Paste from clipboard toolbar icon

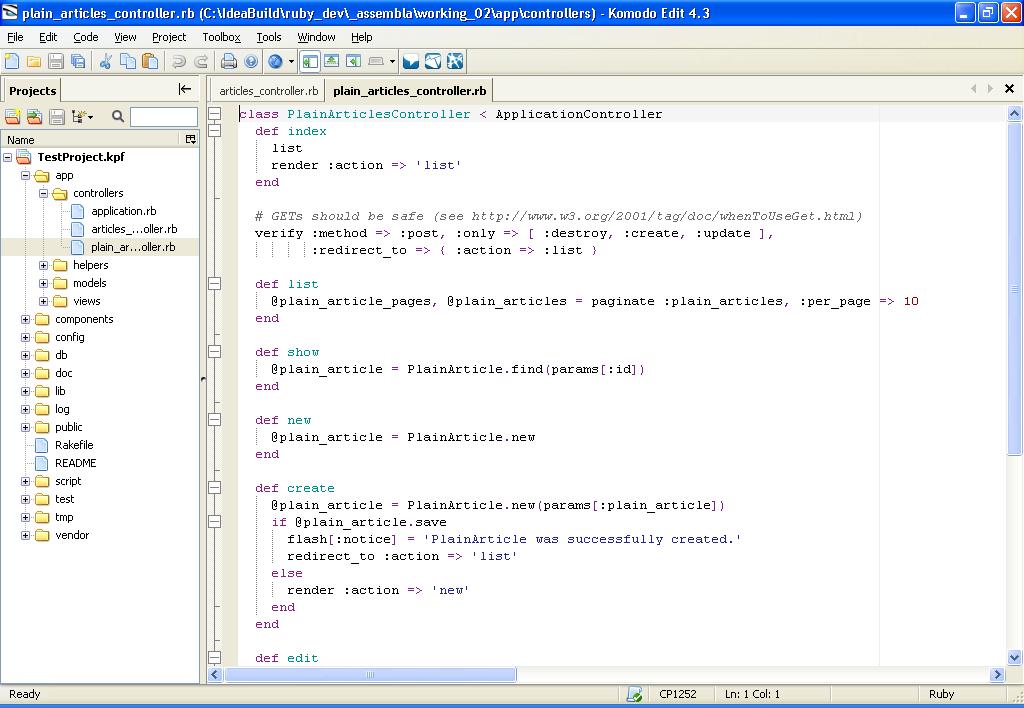150,61
